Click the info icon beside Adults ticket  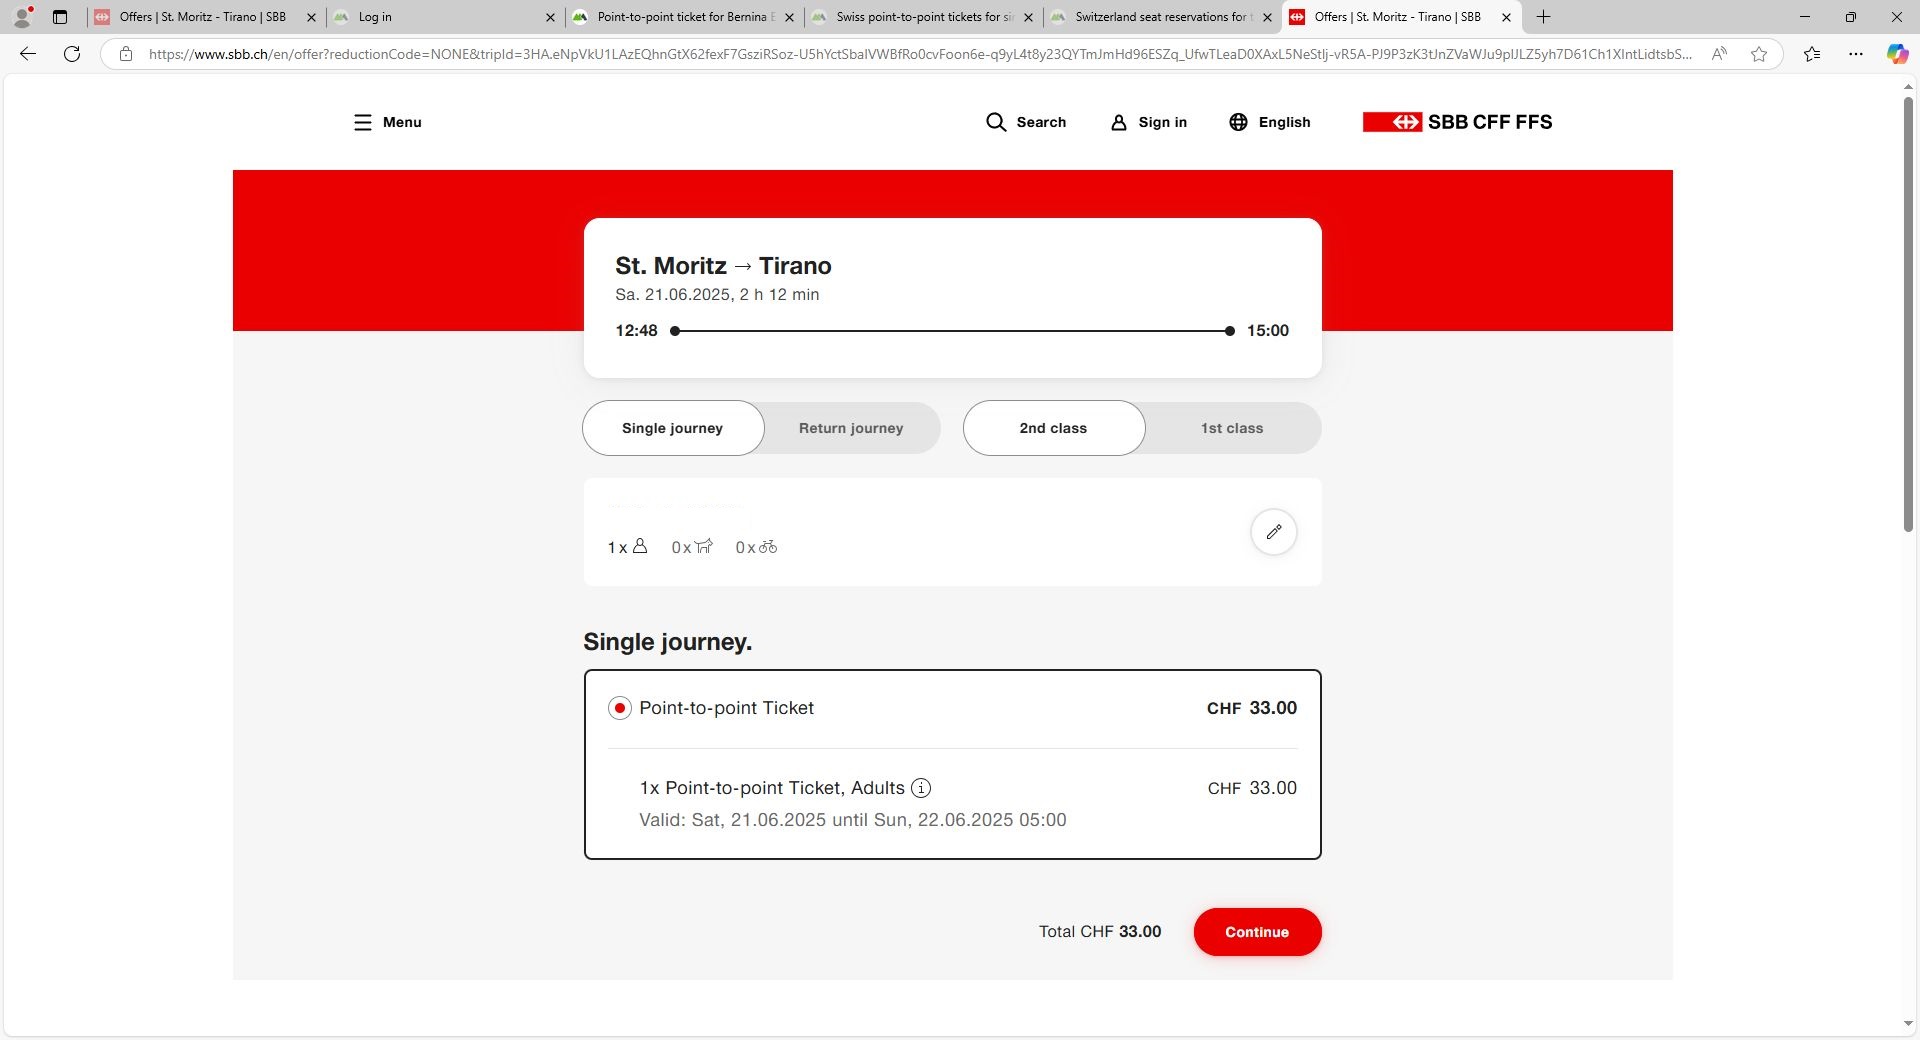[921, 788]
